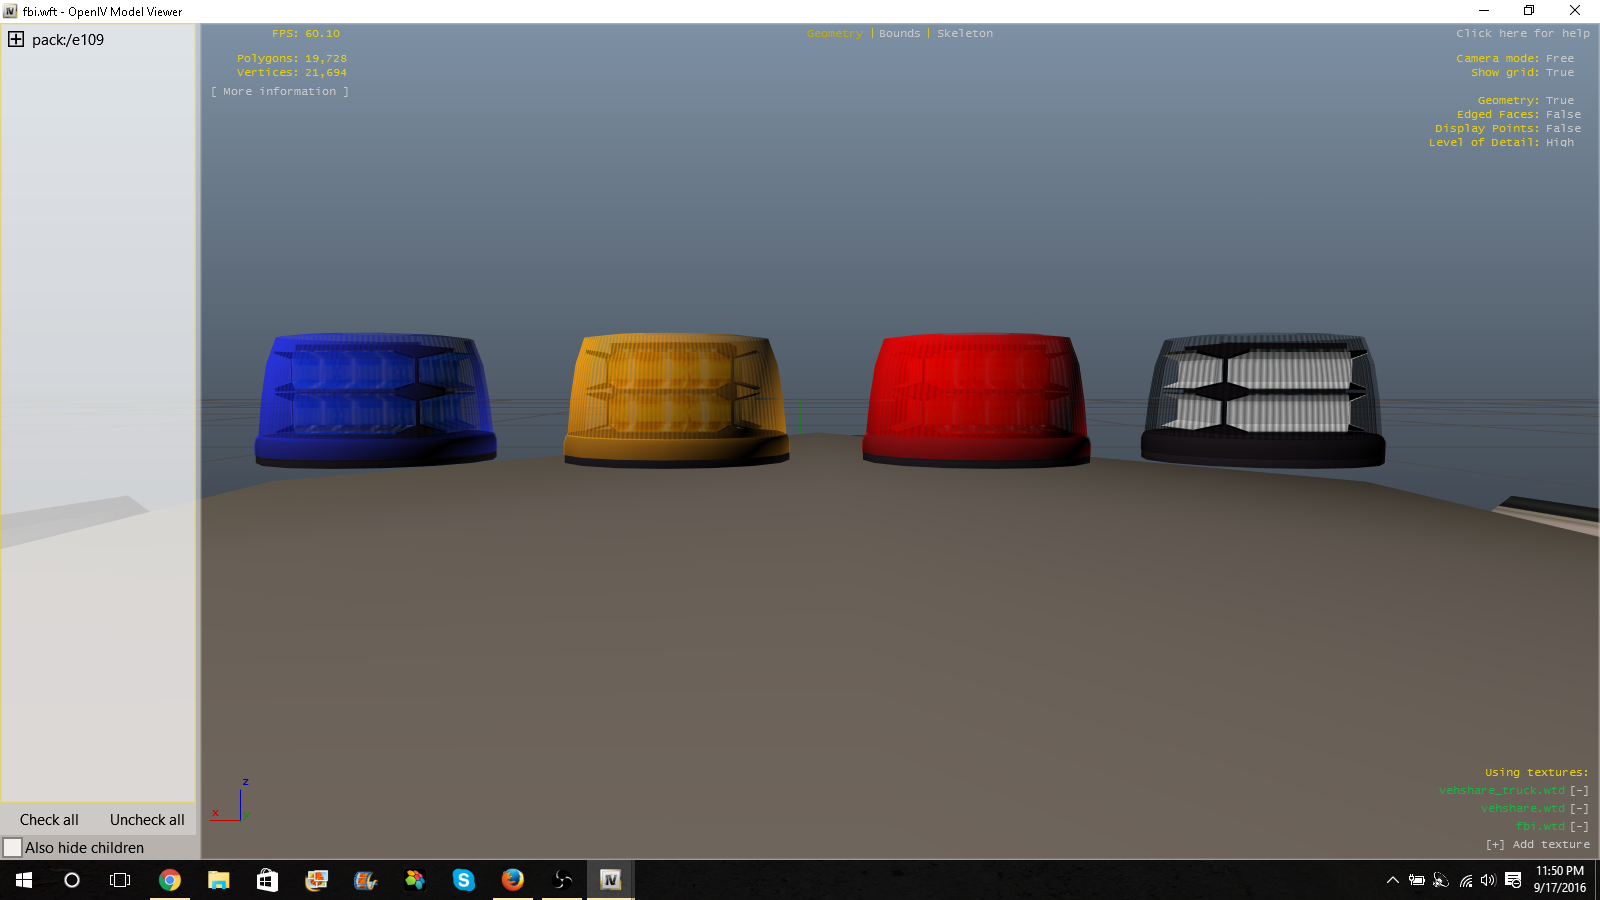Viewport: 1600px width, 900px height.
Task: Enable the Also hide children checkbox
Action: pos(13,848)
